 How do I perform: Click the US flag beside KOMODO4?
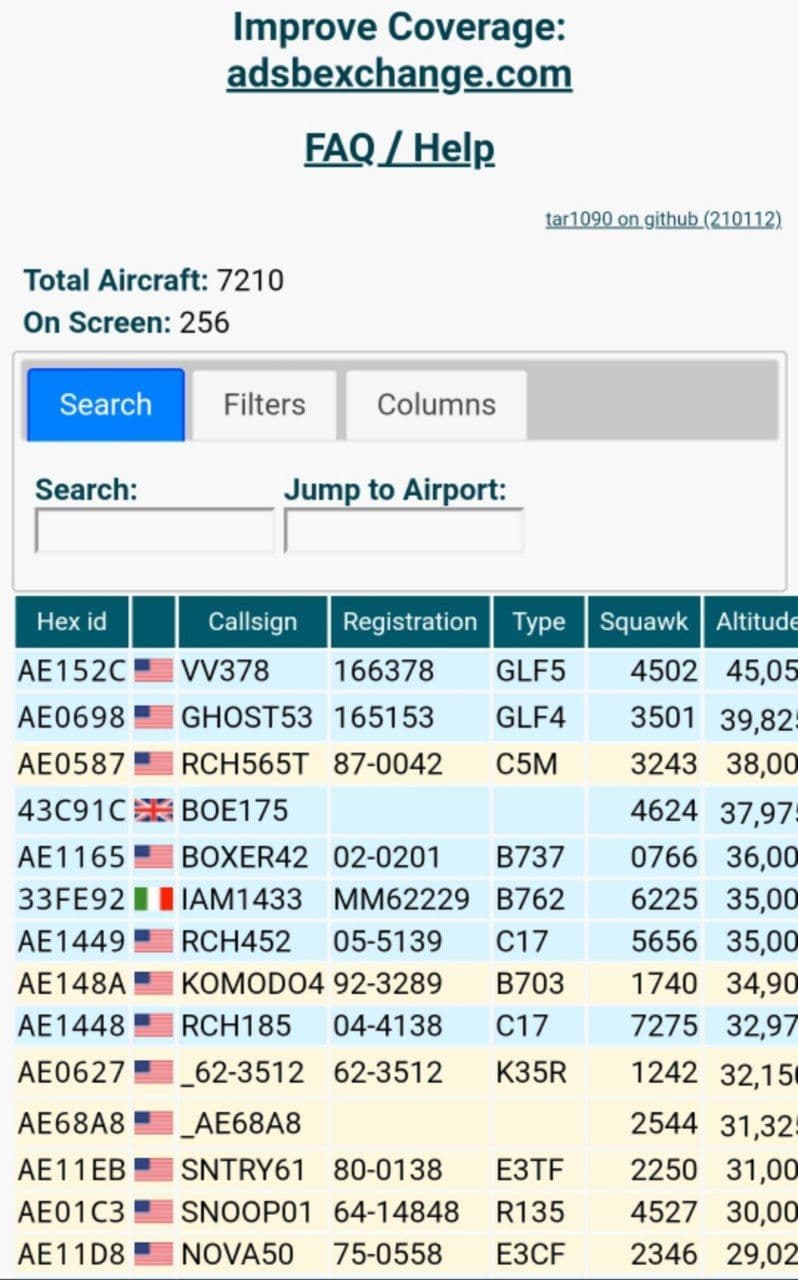(153, 984)
